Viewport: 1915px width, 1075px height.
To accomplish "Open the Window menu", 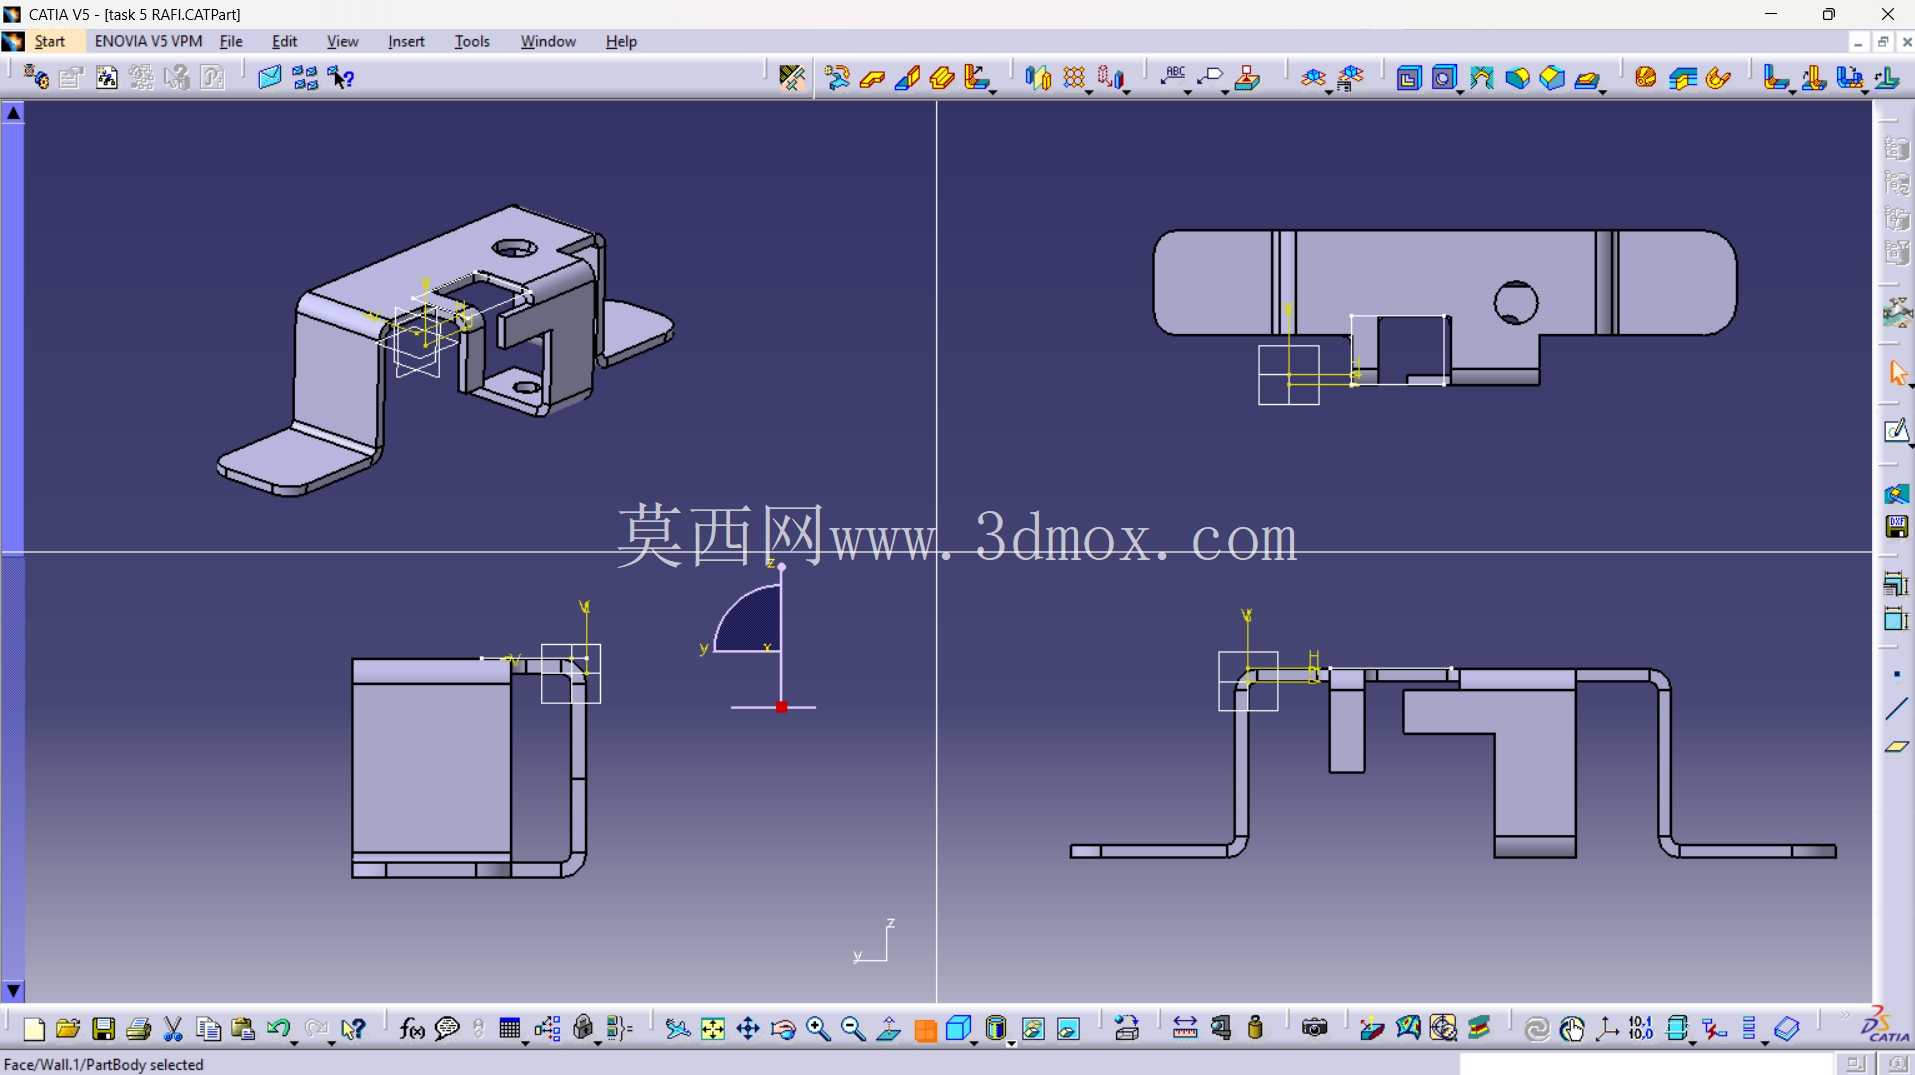I will pyautogui.click(x=548, y=41).
